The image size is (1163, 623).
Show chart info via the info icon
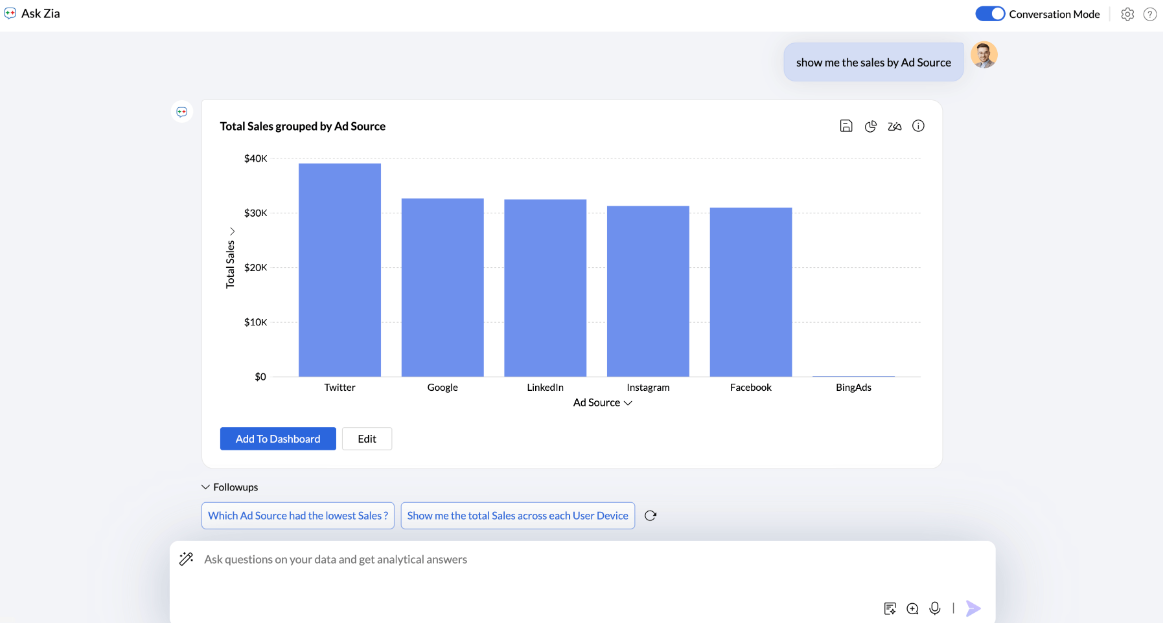click(x=918, y=126)
